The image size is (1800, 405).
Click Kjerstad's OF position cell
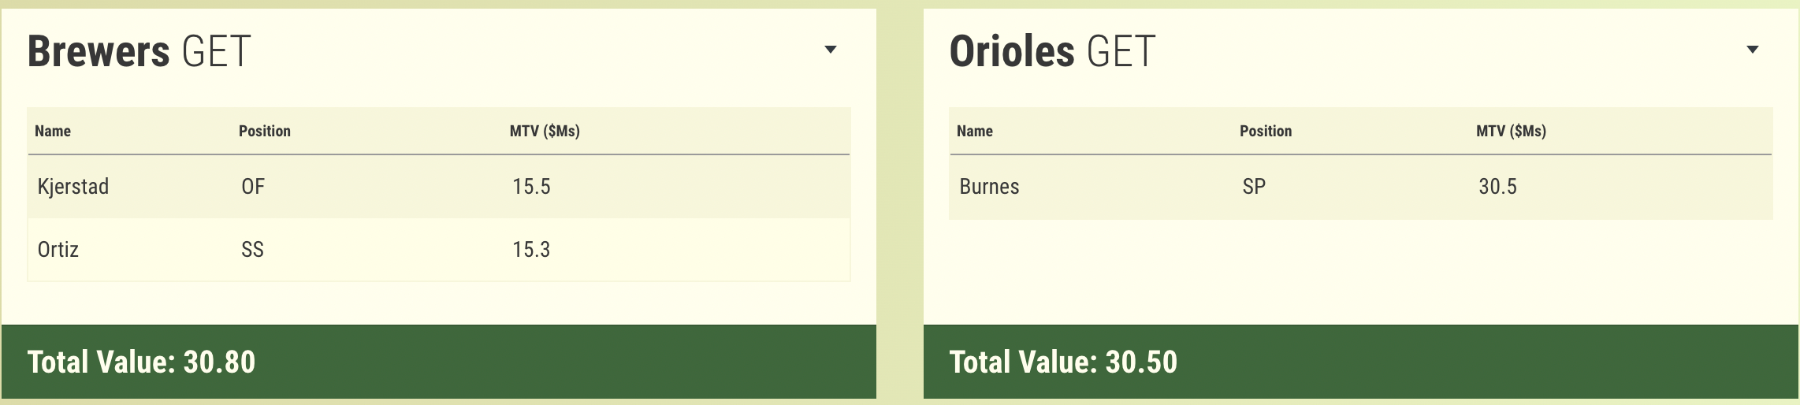pos(253,187)
